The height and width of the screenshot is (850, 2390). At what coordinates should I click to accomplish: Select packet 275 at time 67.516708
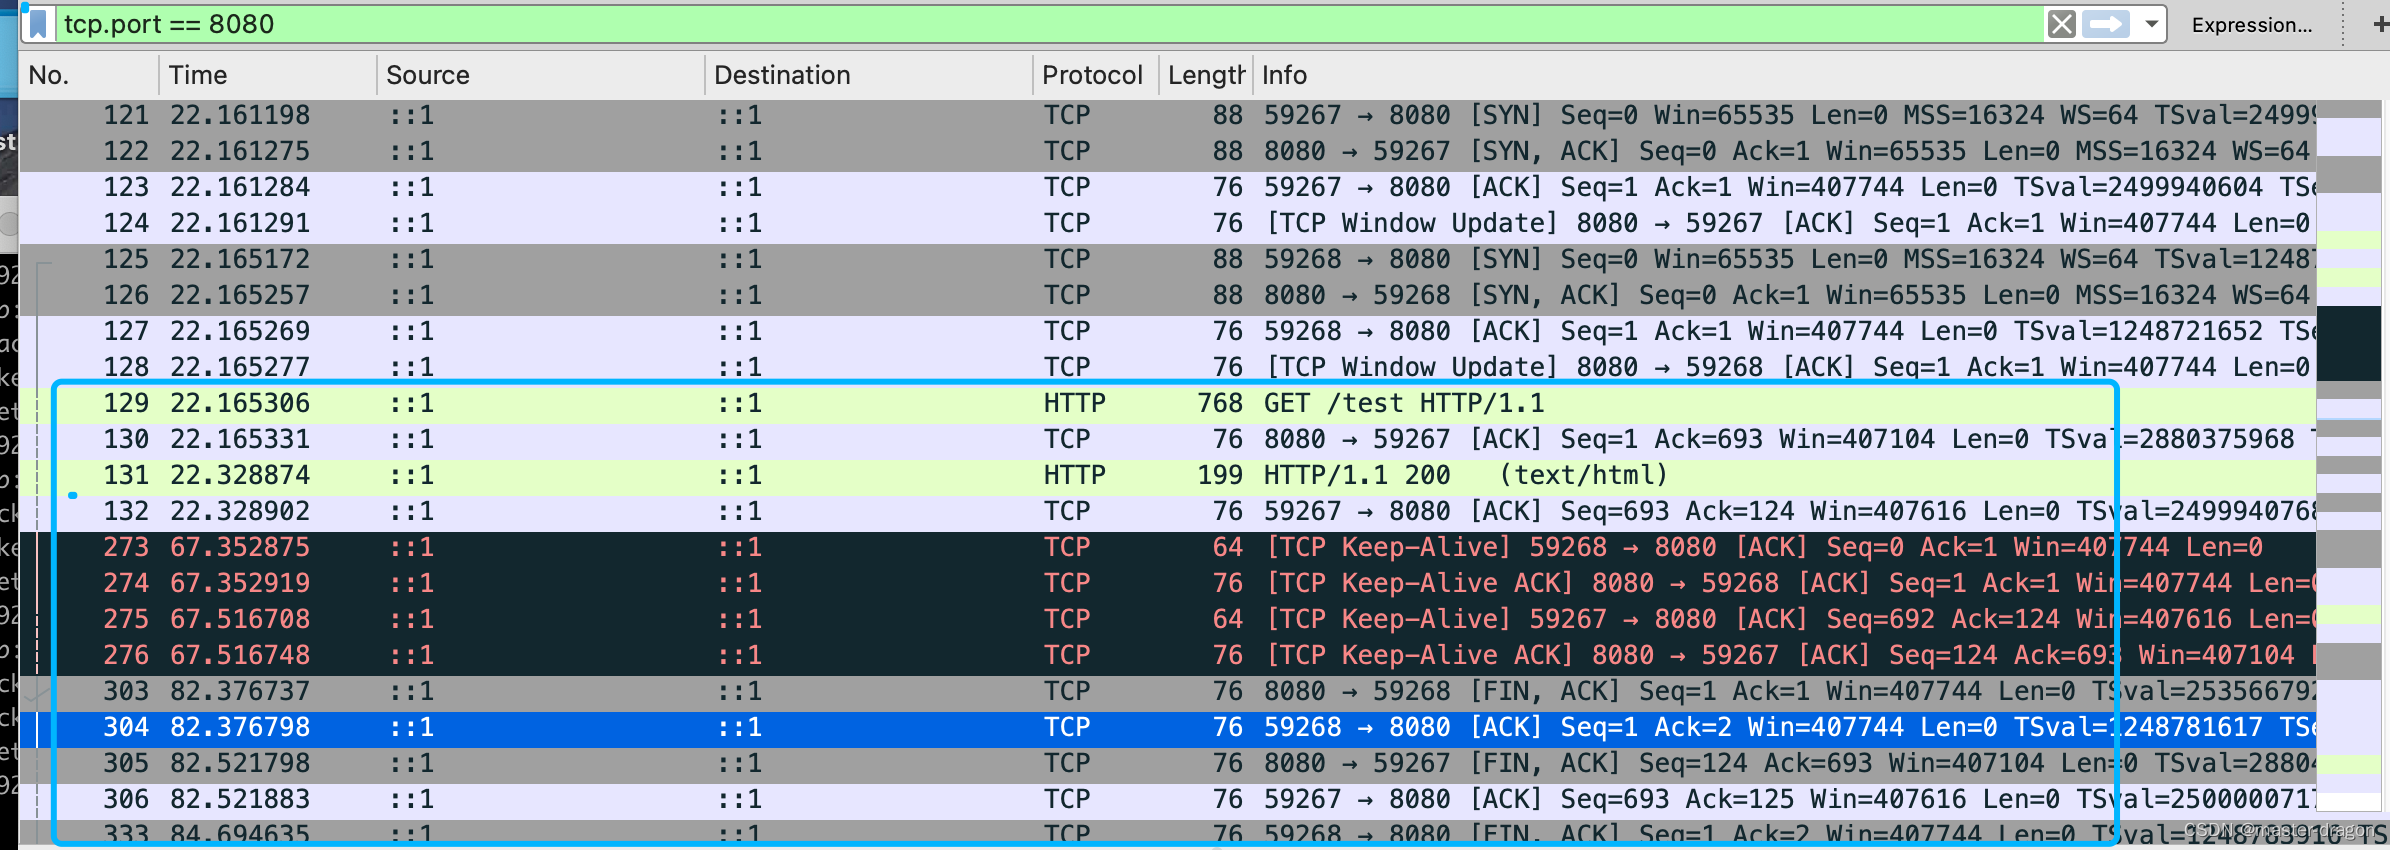[1168, 620]
